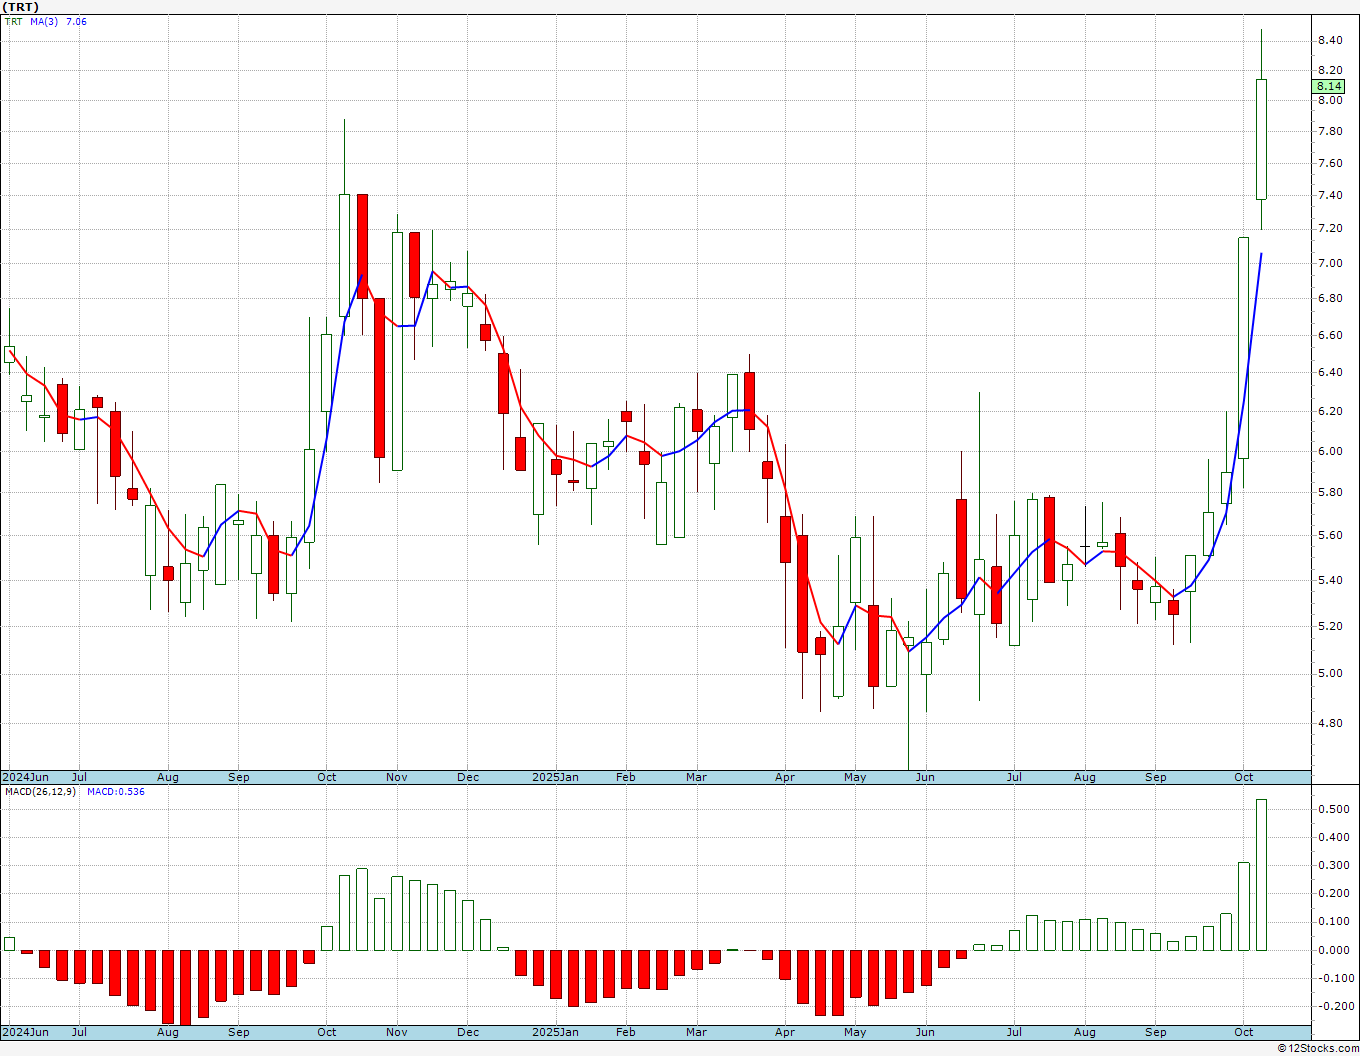The width and height of the screenshot is (1360, 1056).
Task: Click the 8.40 price axis label
Action: (1330, 40)
